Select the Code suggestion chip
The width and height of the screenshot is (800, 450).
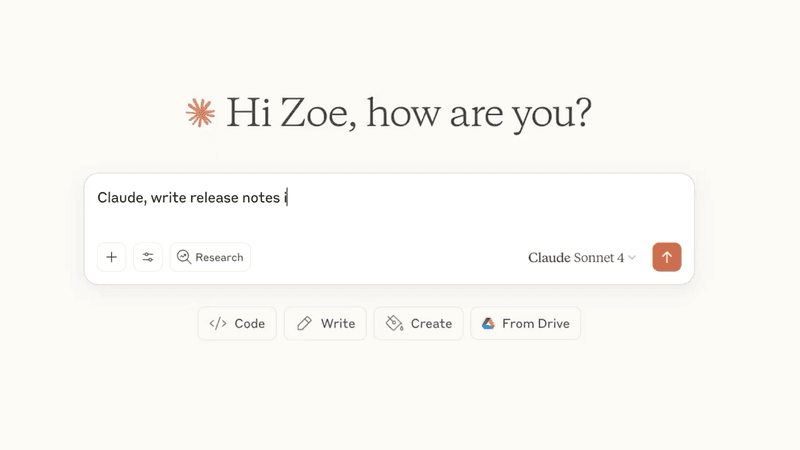pyautogui.click(x=237, y=323)
